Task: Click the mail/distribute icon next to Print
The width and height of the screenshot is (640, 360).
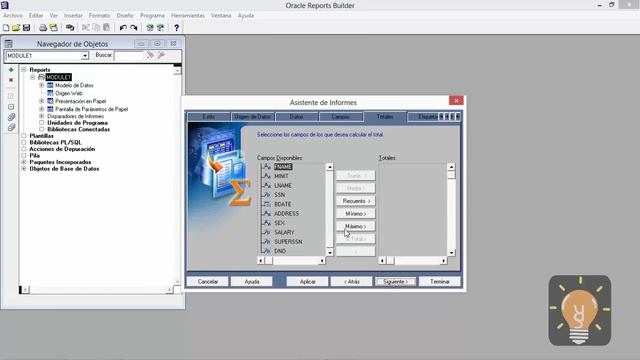Action: coord(53,28)
